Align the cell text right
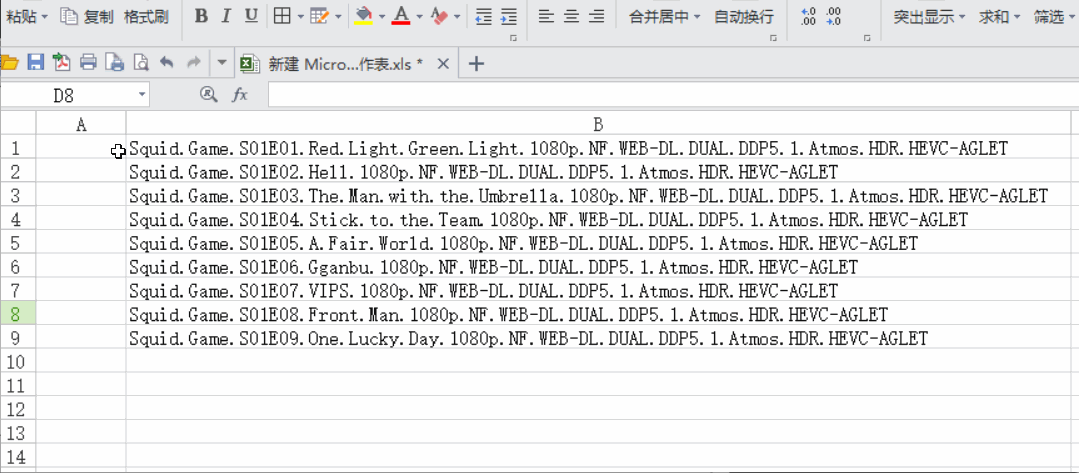Image resolution: width=1079 pixels, height=473 pixels. coord(597,17)
